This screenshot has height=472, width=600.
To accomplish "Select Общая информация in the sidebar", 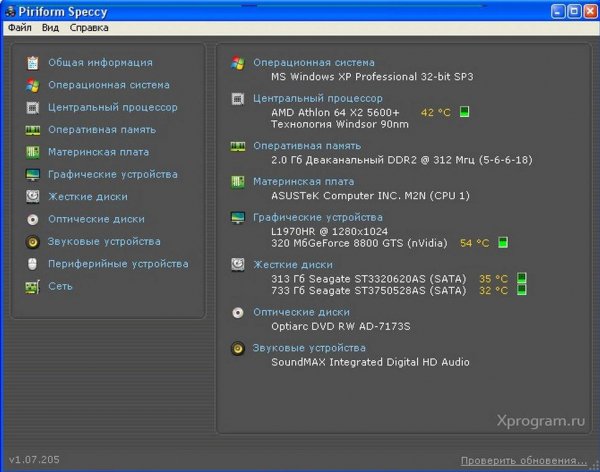I will pyautogui.click(x=100, y=62).
